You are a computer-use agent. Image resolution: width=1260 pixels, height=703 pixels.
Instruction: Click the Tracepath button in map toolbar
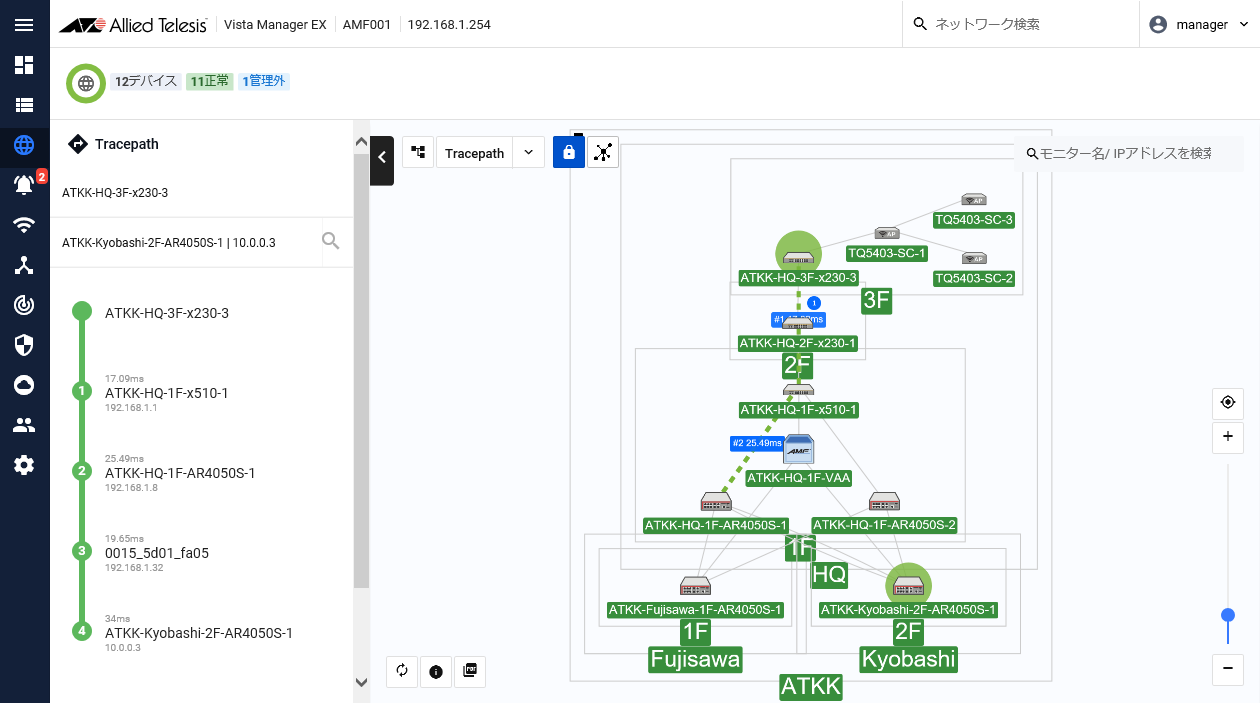474,153
